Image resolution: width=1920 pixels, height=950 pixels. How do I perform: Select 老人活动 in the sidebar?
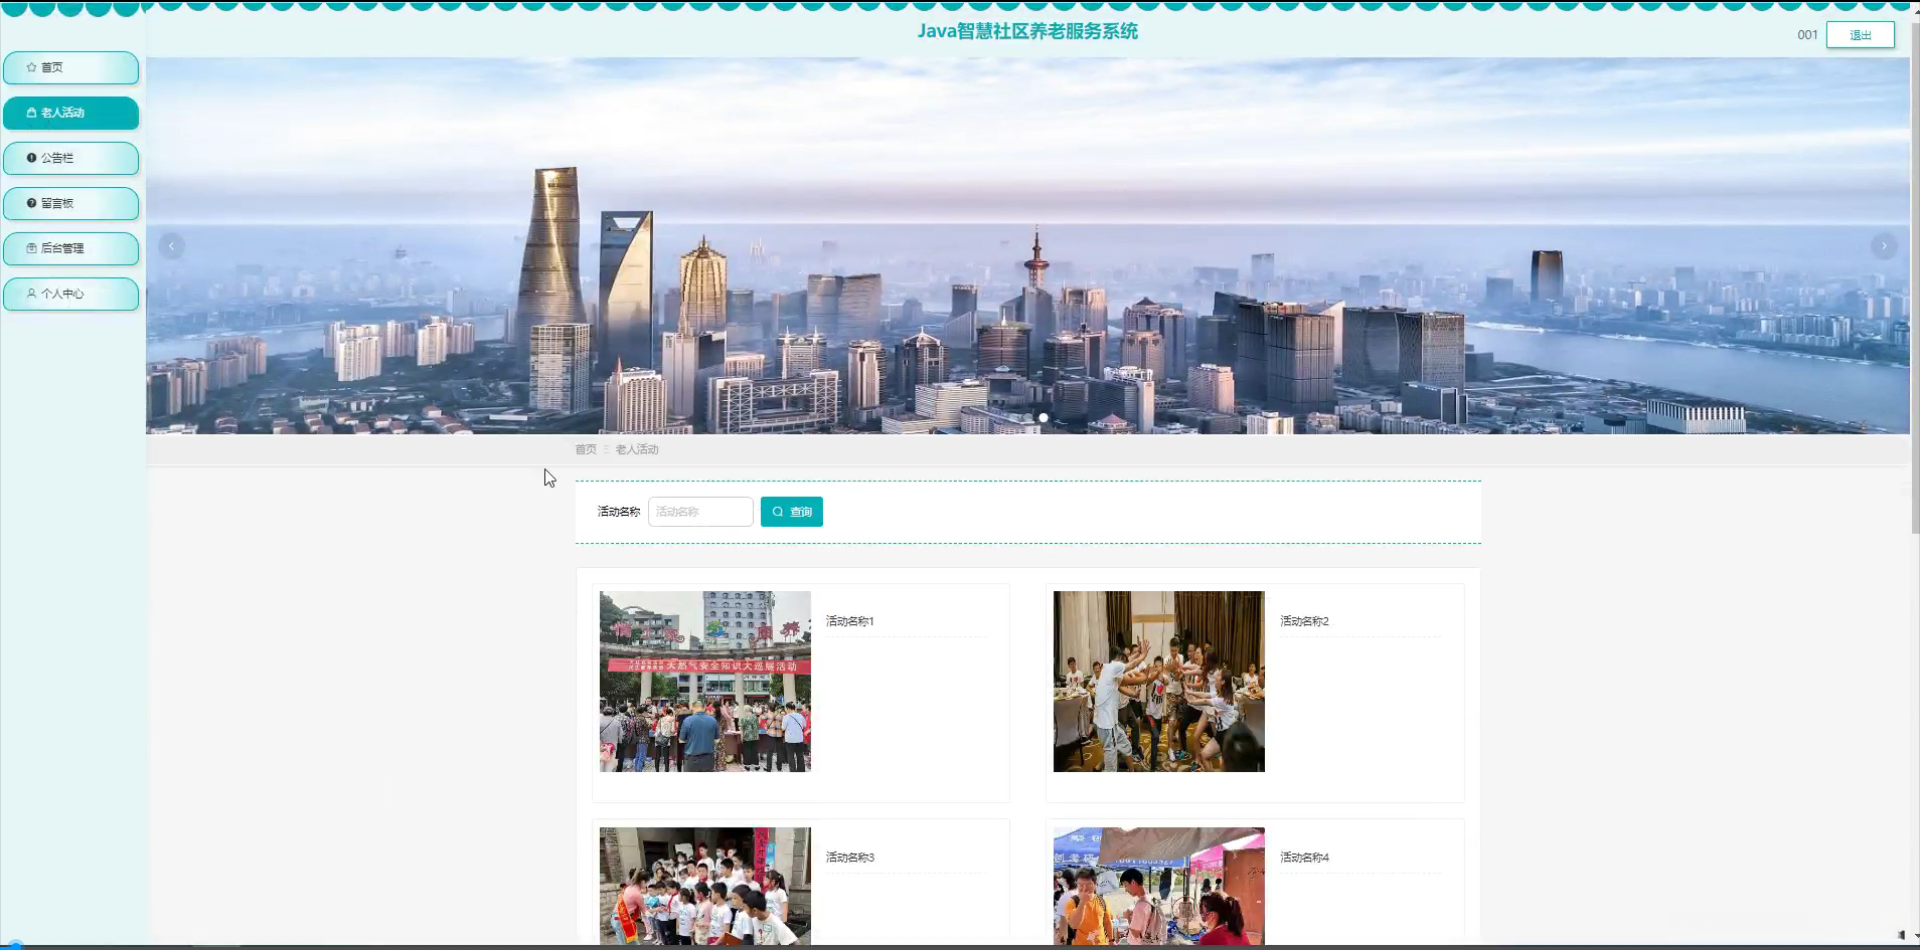(71, 113)
